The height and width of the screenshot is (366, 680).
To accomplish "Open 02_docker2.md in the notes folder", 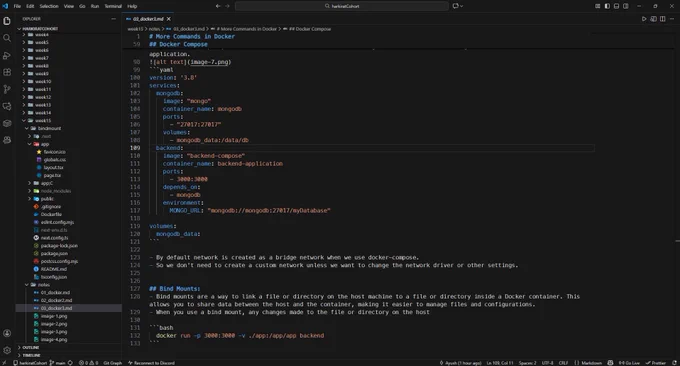I will pos(56,301).
